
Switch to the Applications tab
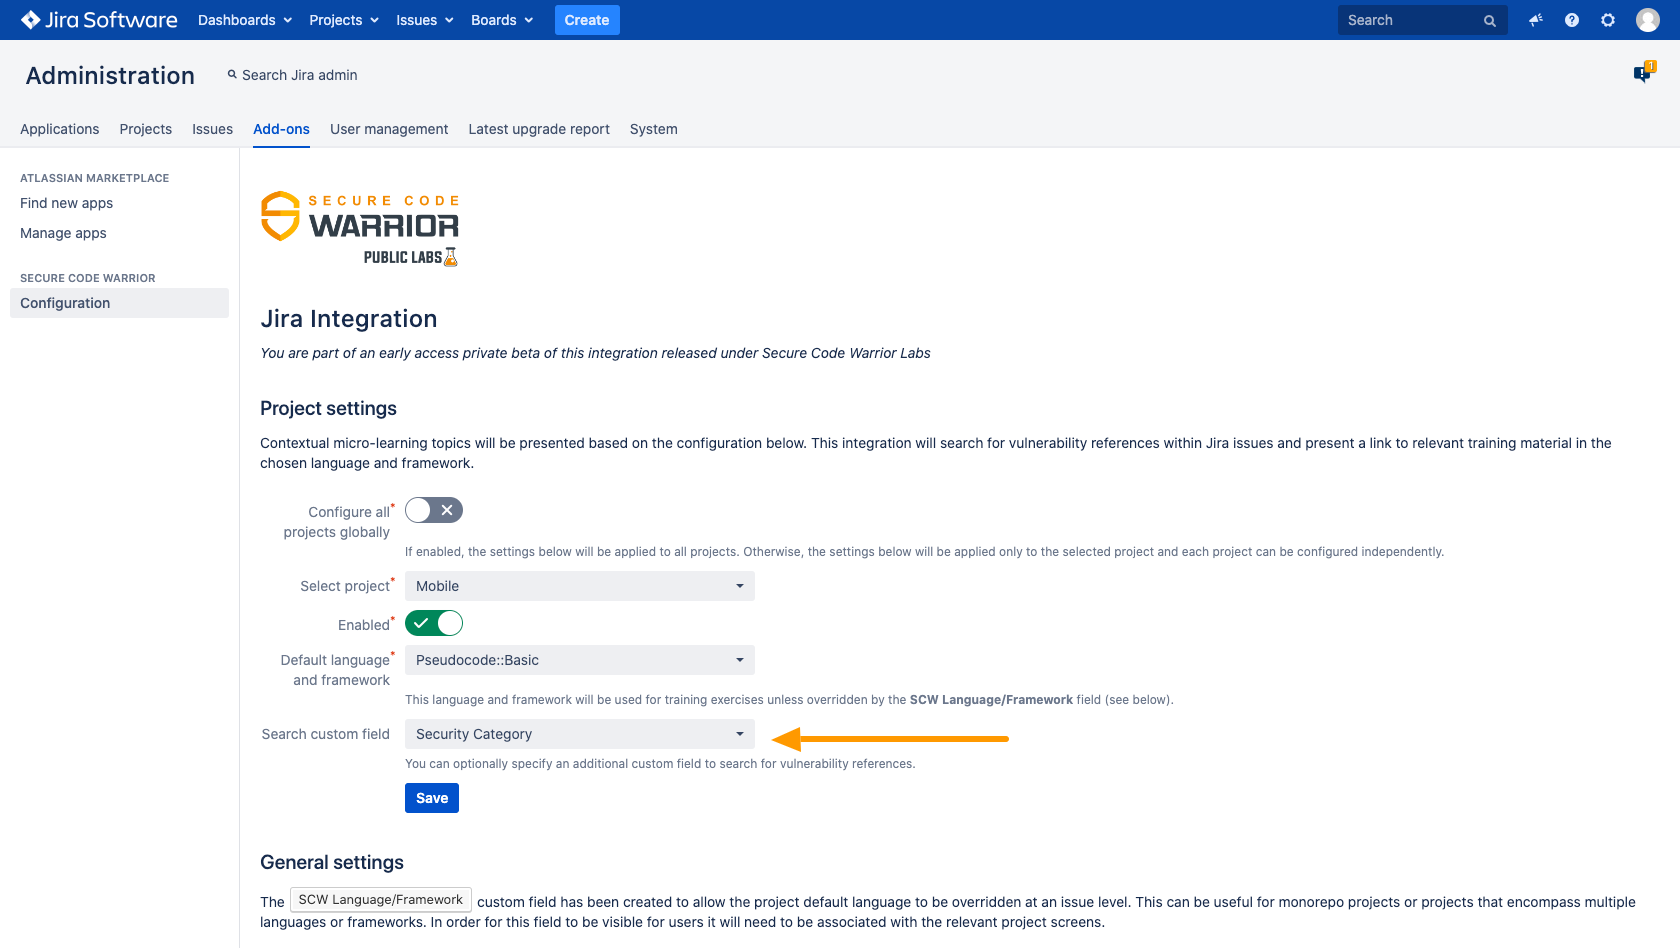(60, 129)
